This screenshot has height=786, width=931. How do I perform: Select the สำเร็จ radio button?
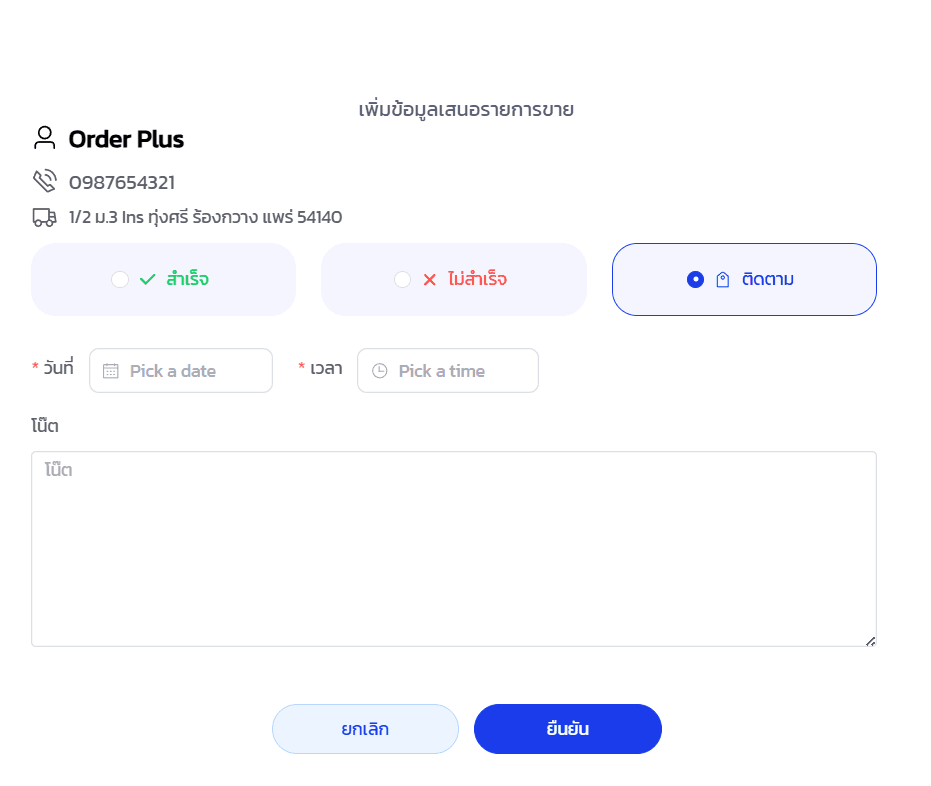(120, 280)
